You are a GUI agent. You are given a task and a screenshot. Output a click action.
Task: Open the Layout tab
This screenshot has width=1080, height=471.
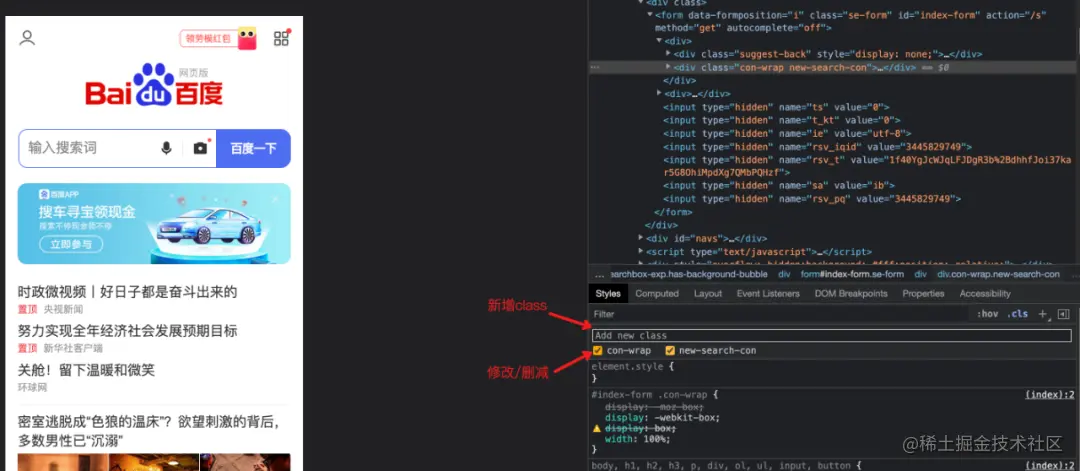(x=708, y=293)
